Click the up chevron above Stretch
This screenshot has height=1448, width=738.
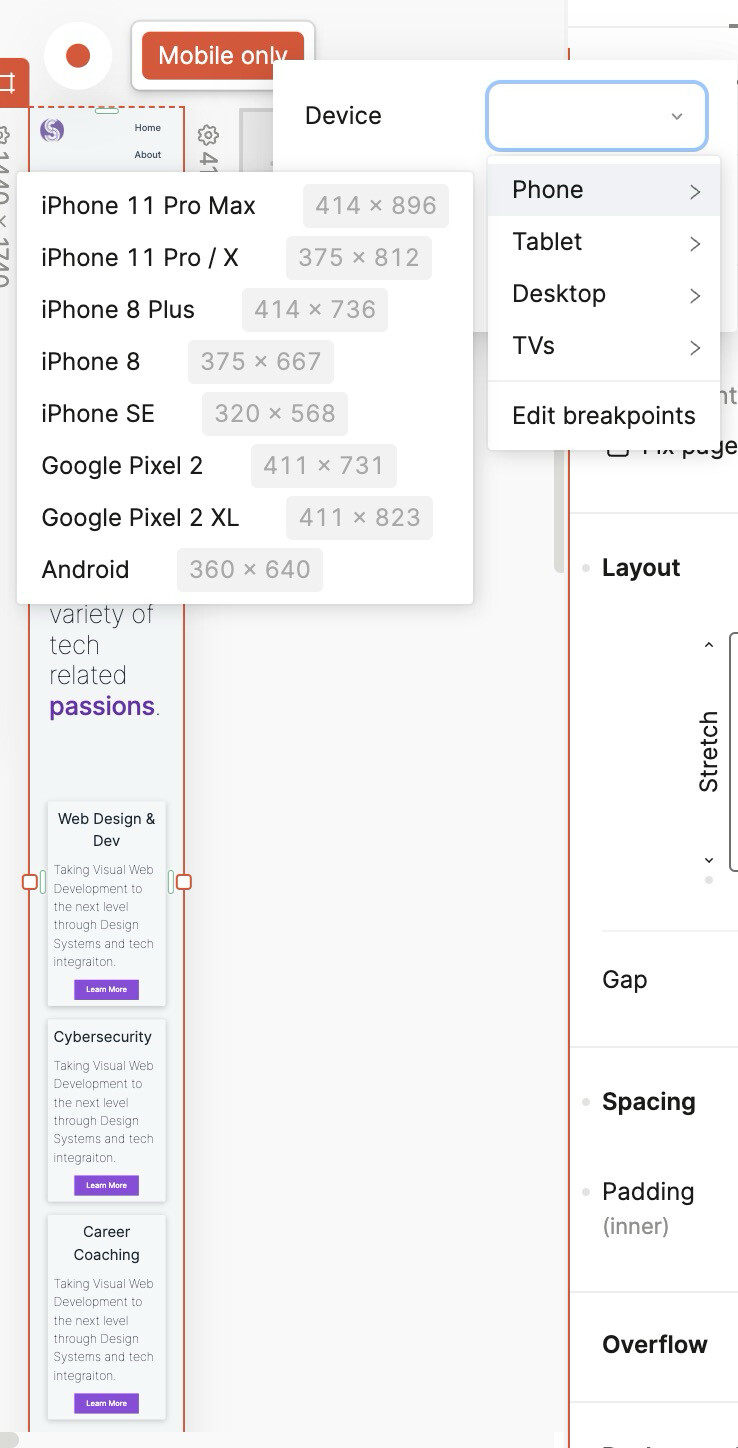pos(709,645)
